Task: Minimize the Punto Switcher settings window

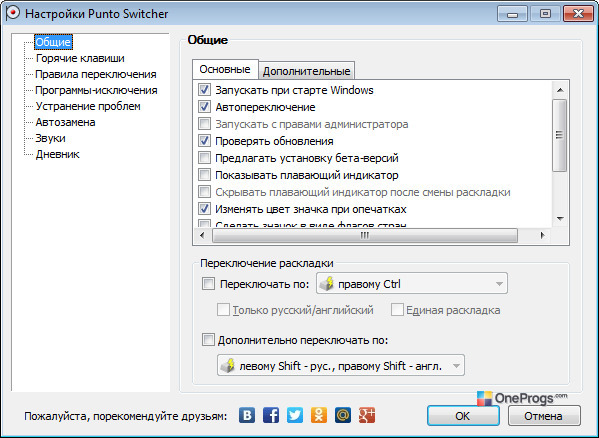Action: coord(512,14)
